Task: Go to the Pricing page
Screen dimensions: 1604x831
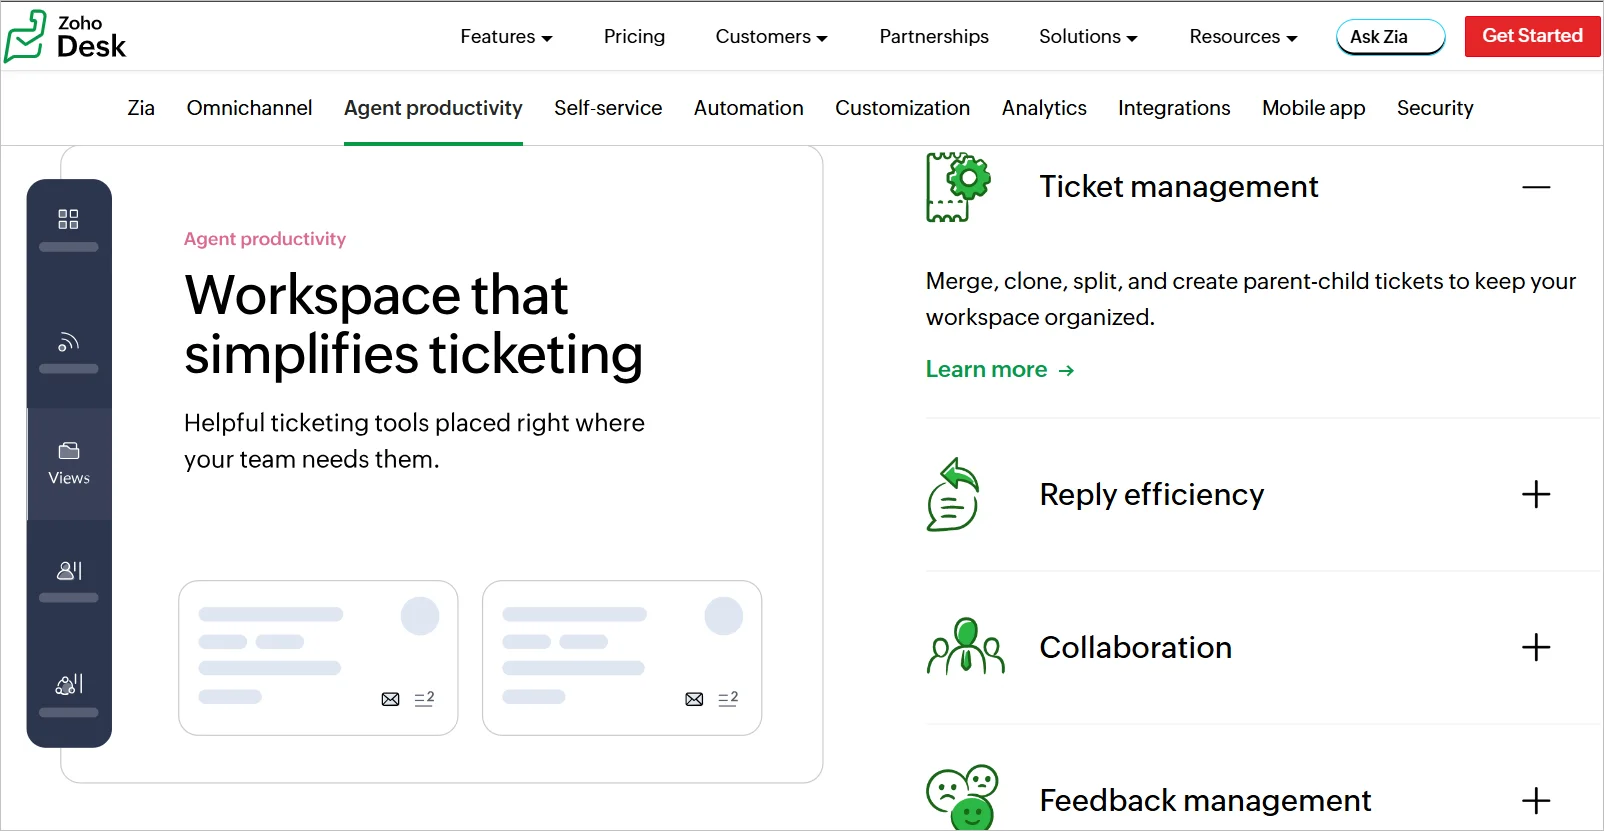Action: coord(634,37)
